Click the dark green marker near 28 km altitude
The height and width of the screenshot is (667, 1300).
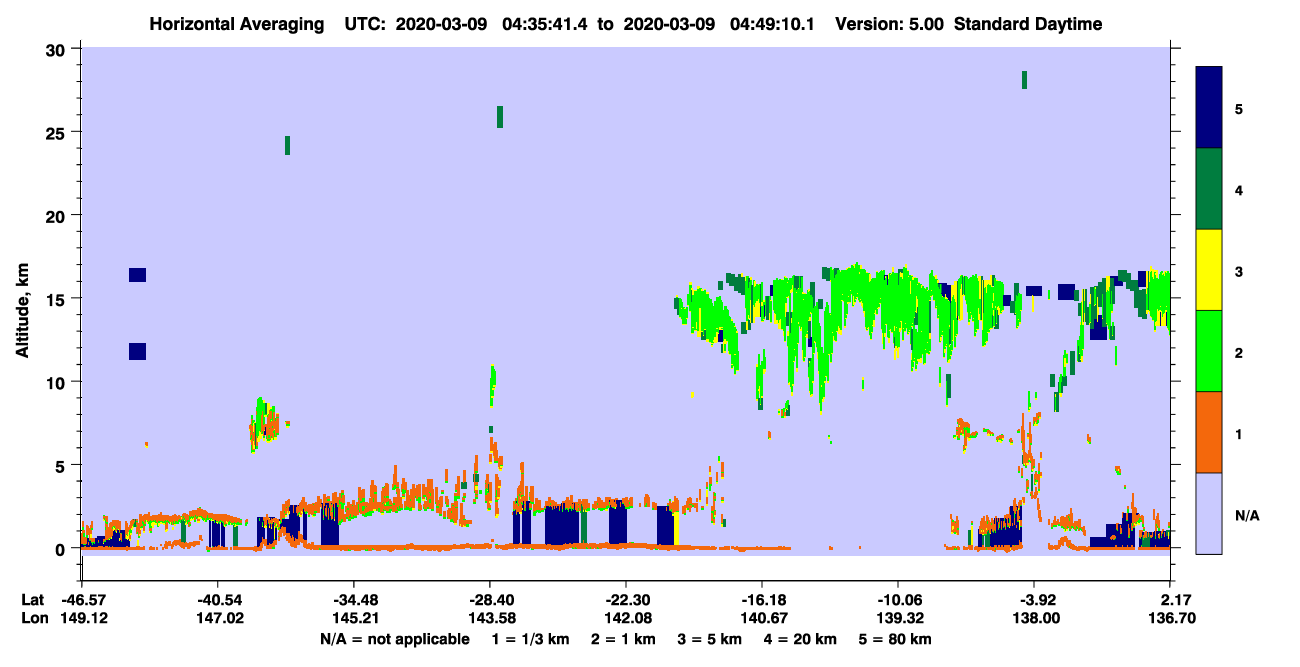1024,80
